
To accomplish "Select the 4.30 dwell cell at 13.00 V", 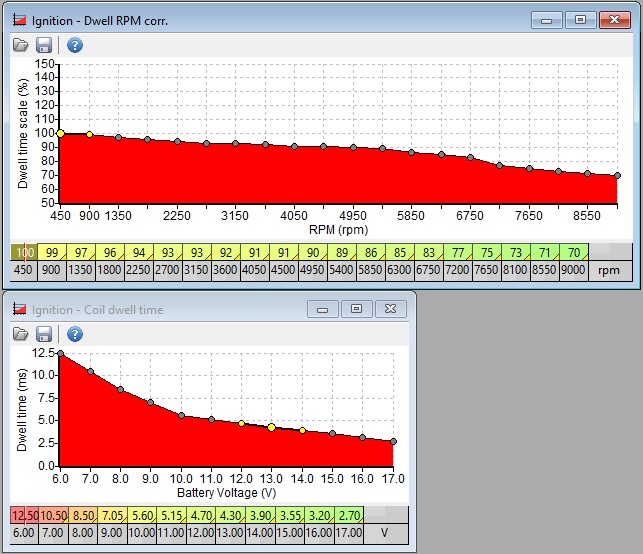I will 230,515.
